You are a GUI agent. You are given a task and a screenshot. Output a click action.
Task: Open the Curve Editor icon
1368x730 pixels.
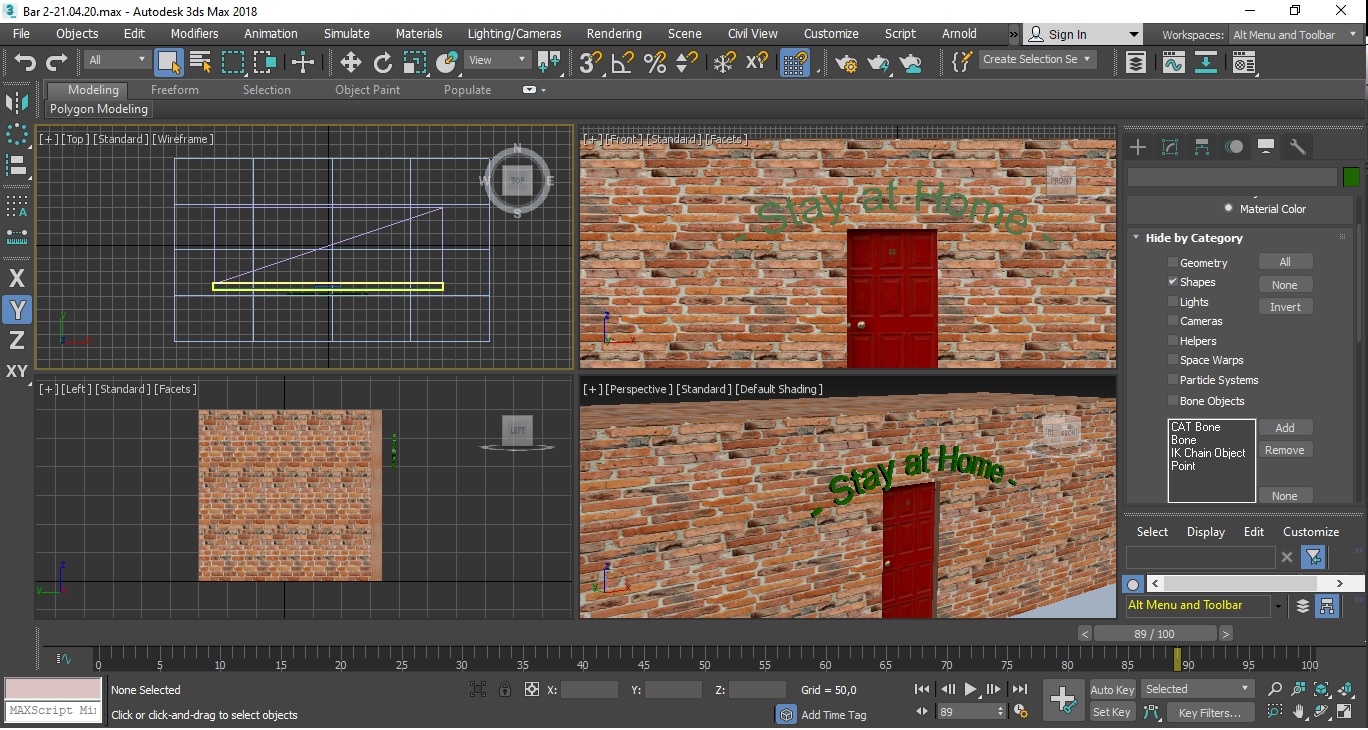pyautogui.click(x=1173, y=62)
